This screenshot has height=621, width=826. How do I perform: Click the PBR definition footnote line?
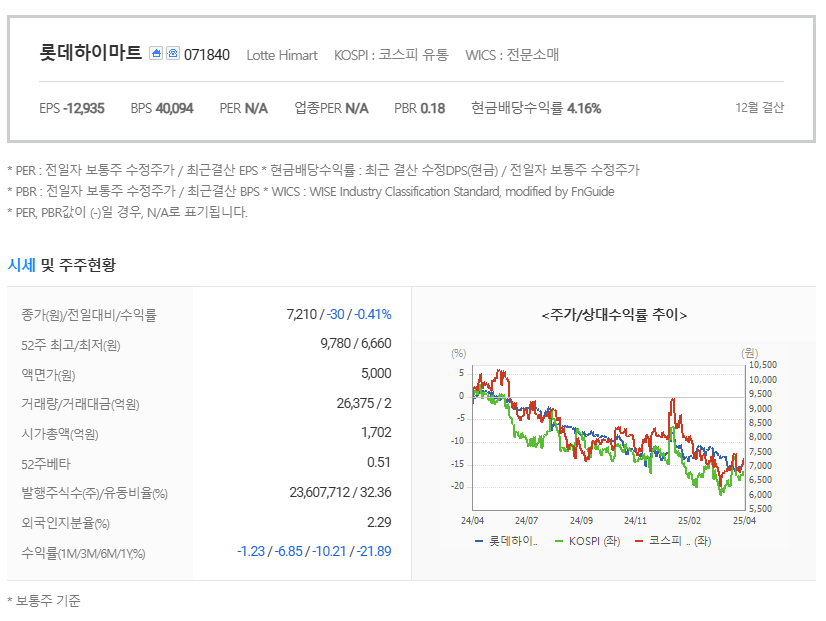(311, 191)
